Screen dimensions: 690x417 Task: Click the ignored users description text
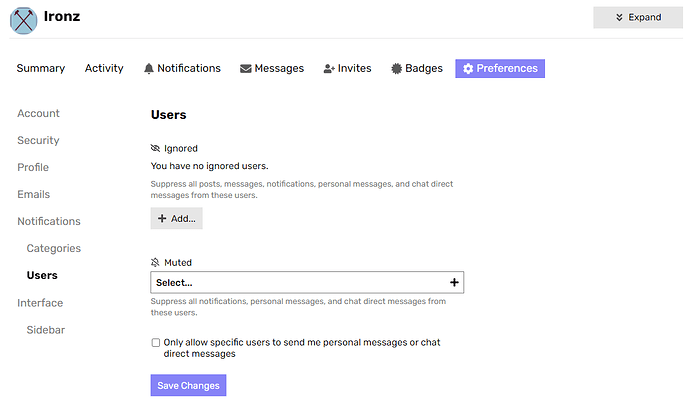pyautogui.click(x=302, y=190)
